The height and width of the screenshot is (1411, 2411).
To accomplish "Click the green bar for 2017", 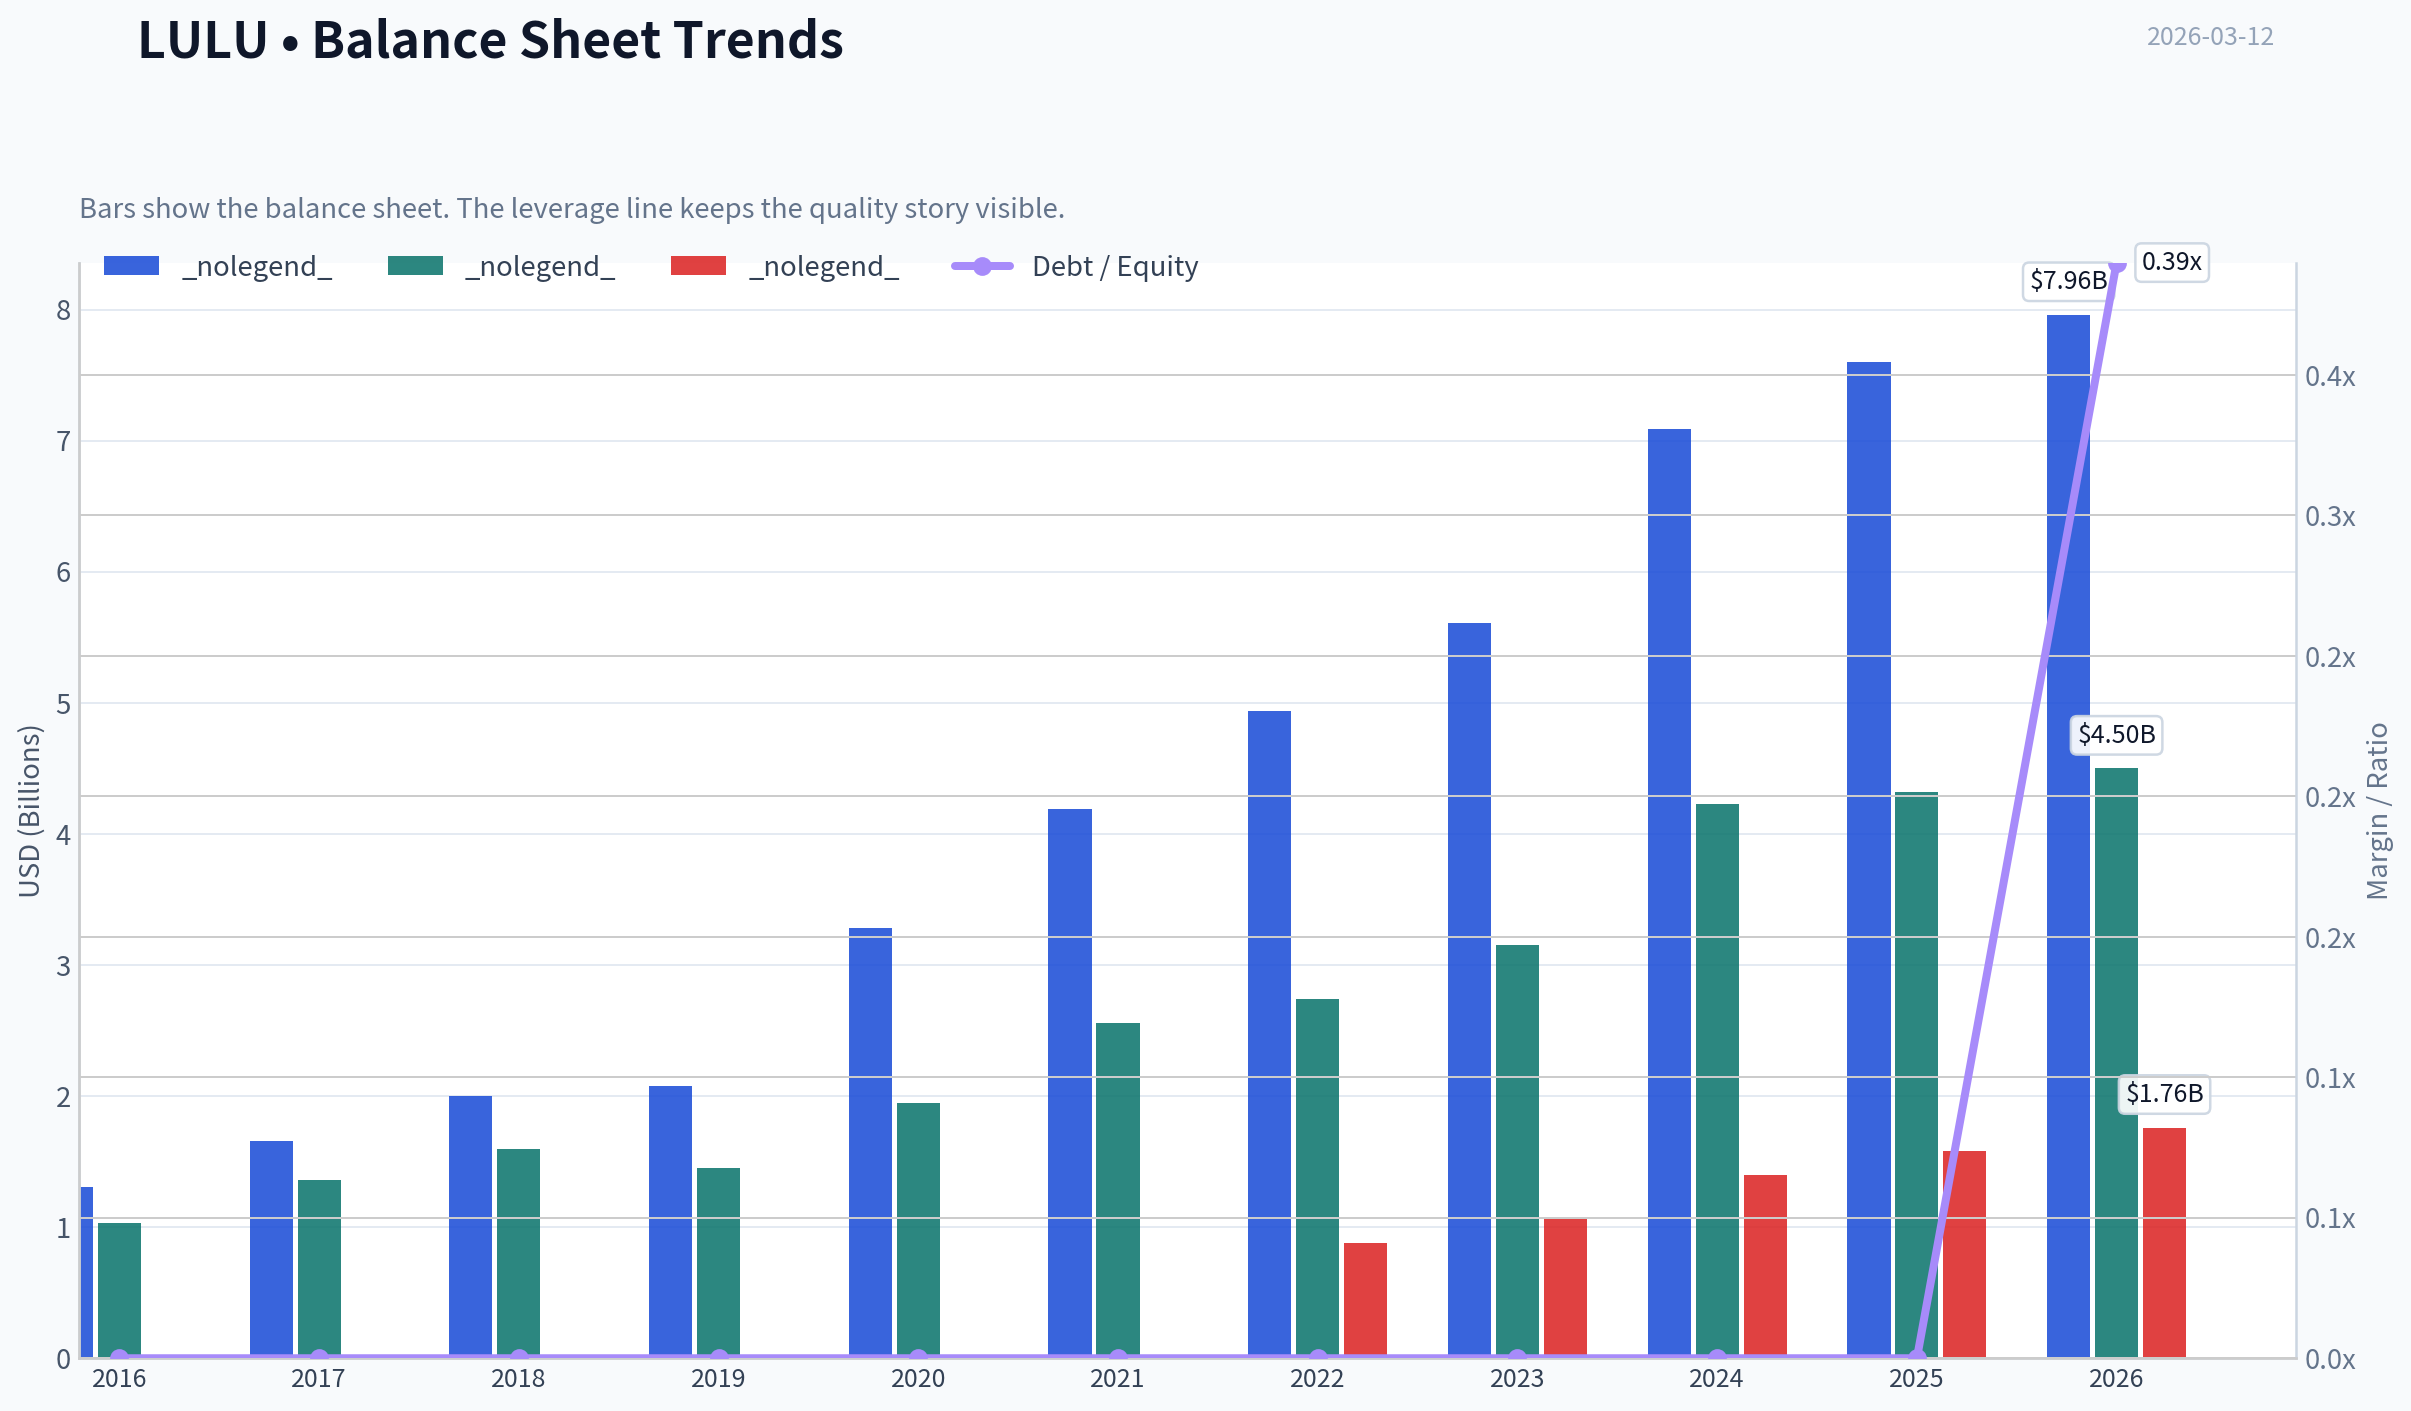I will point(319,1268).
